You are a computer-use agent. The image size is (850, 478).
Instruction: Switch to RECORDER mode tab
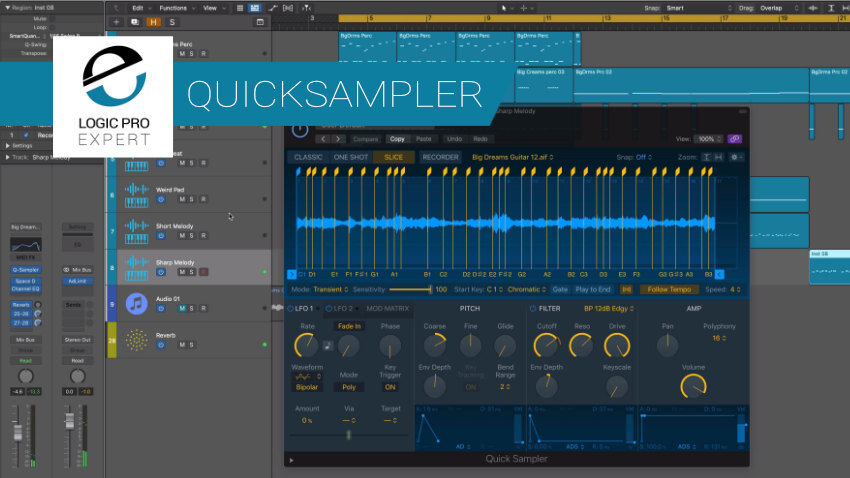440,157
